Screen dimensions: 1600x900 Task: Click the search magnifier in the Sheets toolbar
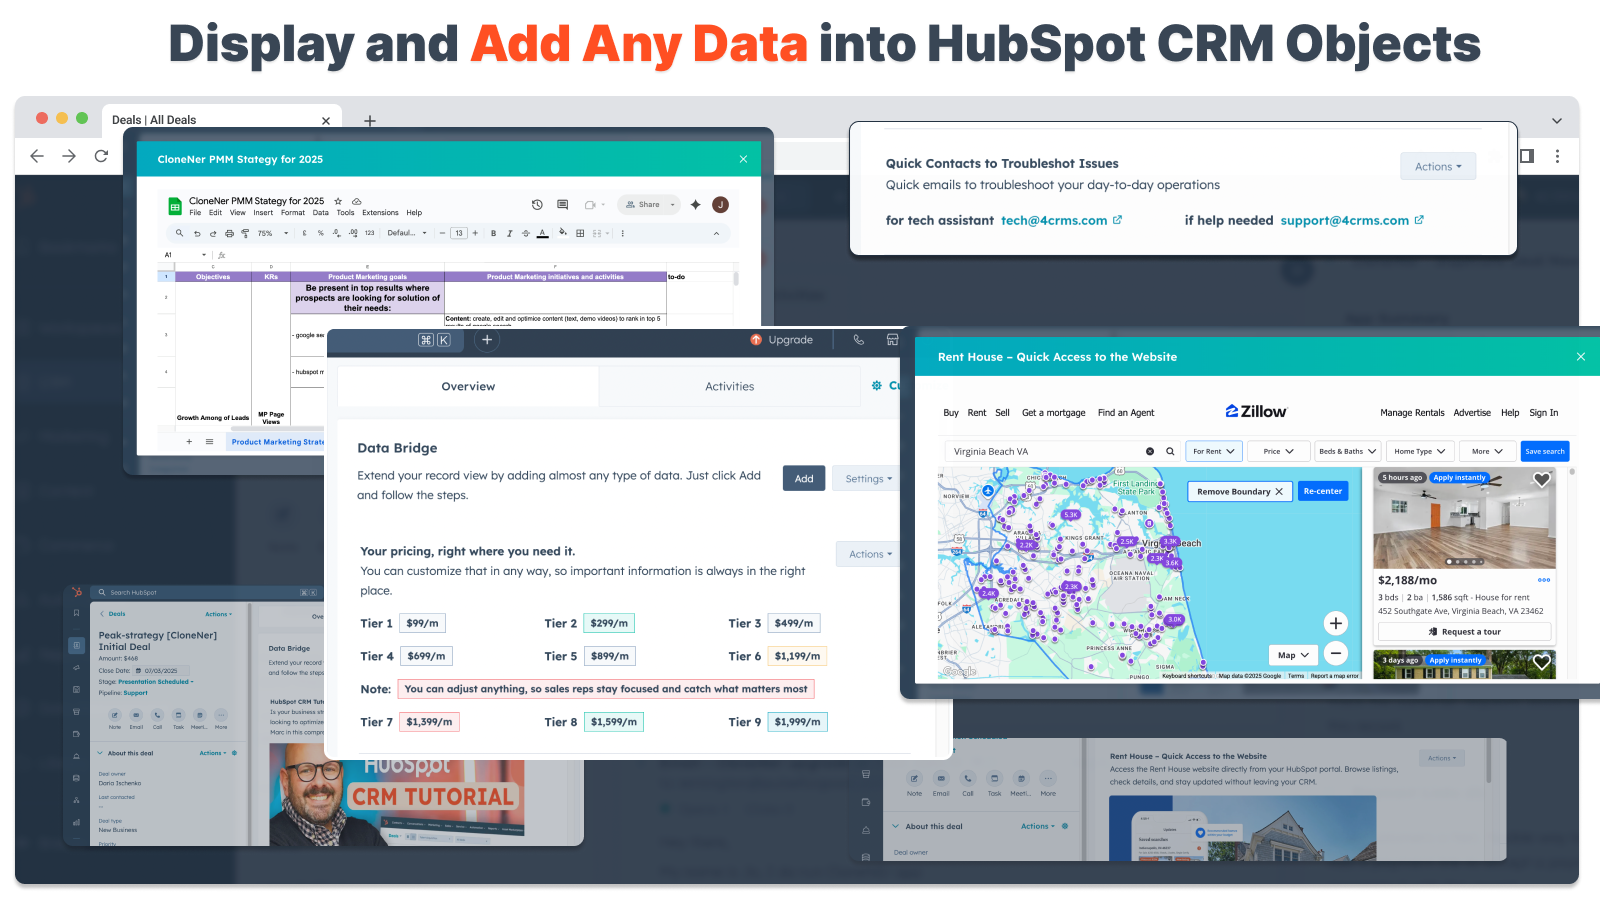coord(180,233)
